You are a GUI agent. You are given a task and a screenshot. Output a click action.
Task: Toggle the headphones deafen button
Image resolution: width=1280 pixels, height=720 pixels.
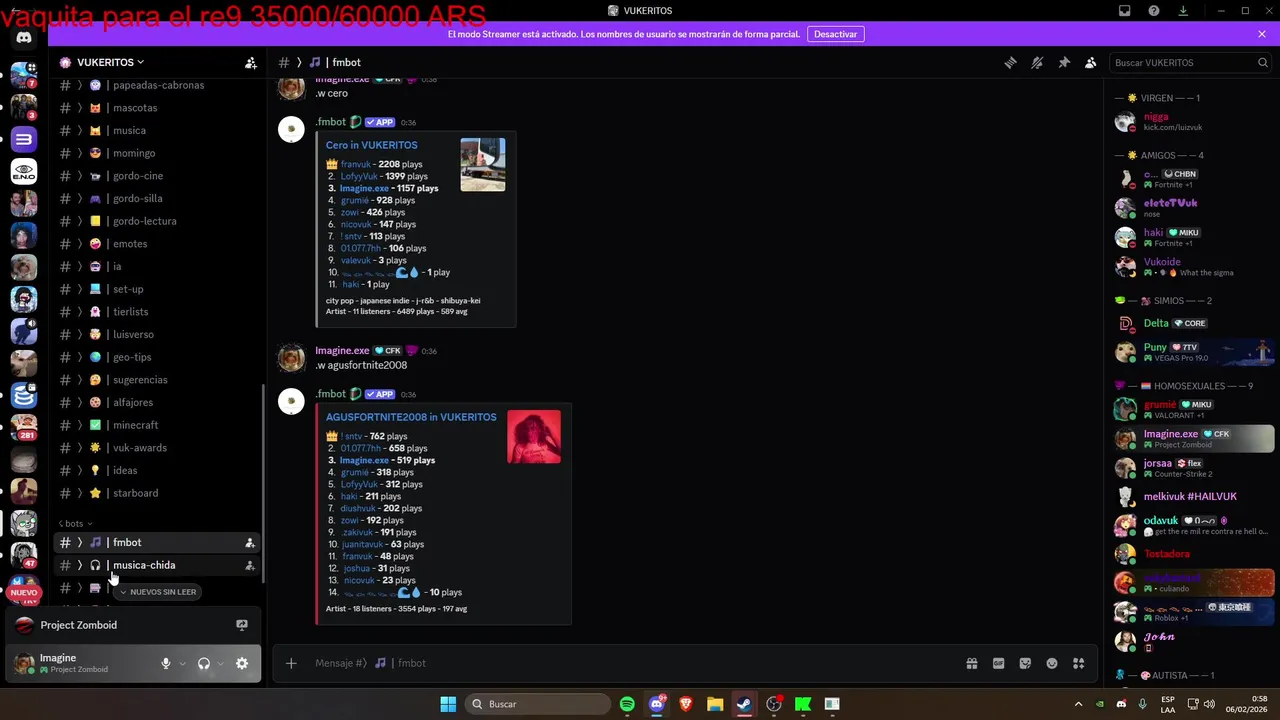(204, 663)
